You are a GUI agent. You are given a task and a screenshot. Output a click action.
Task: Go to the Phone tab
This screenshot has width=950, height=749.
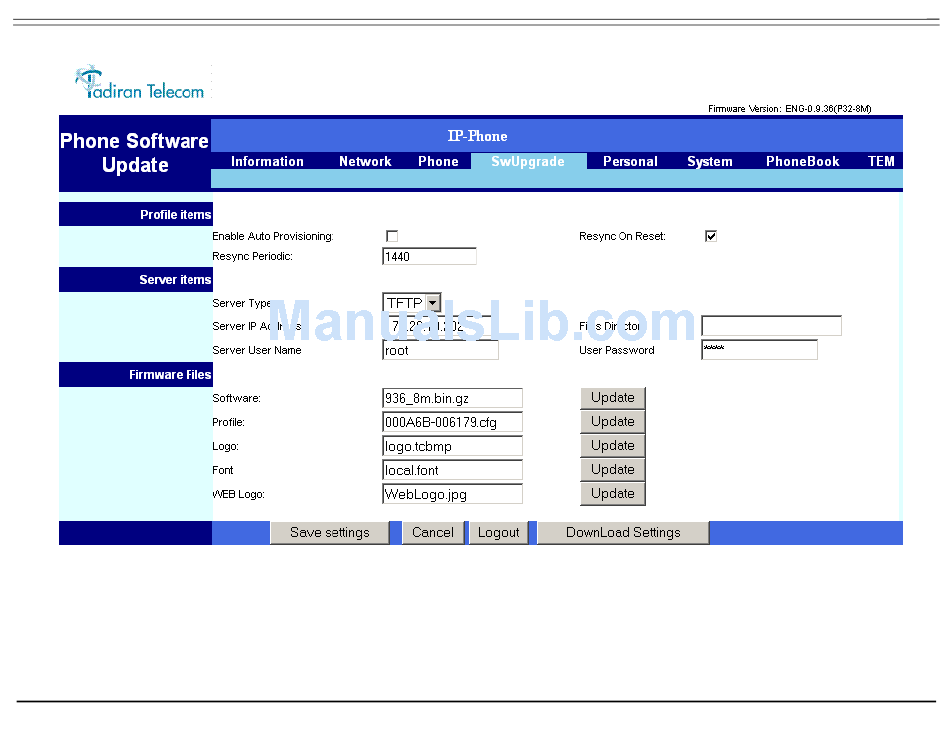(438, 161)
